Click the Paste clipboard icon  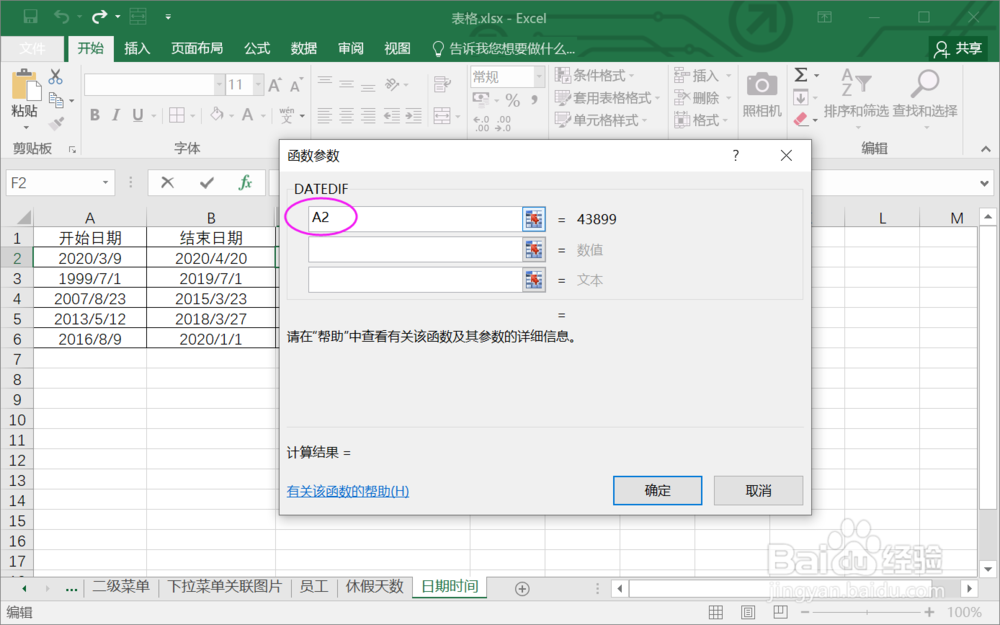tap(25, 85)
